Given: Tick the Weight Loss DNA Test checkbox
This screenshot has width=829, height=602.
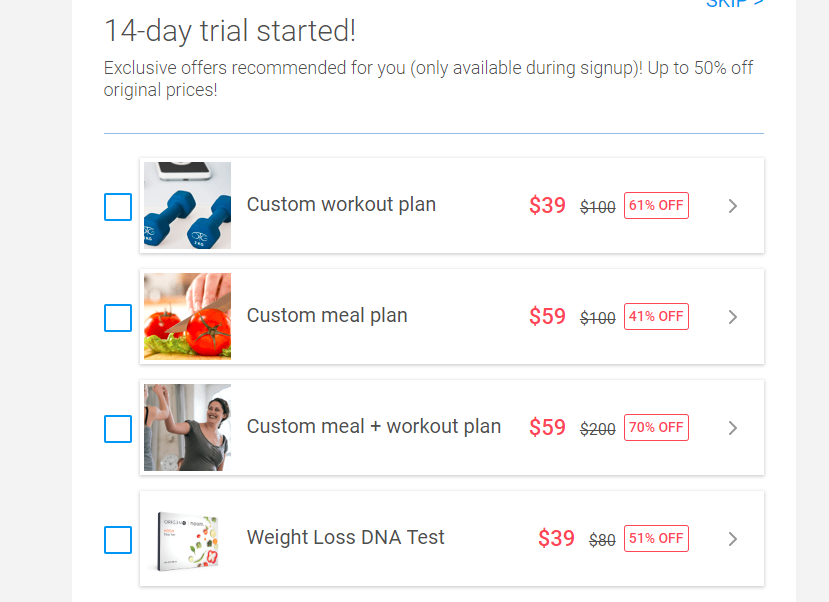Looking at the screenshot, I should pyautogui.click(x=117, y=539).
